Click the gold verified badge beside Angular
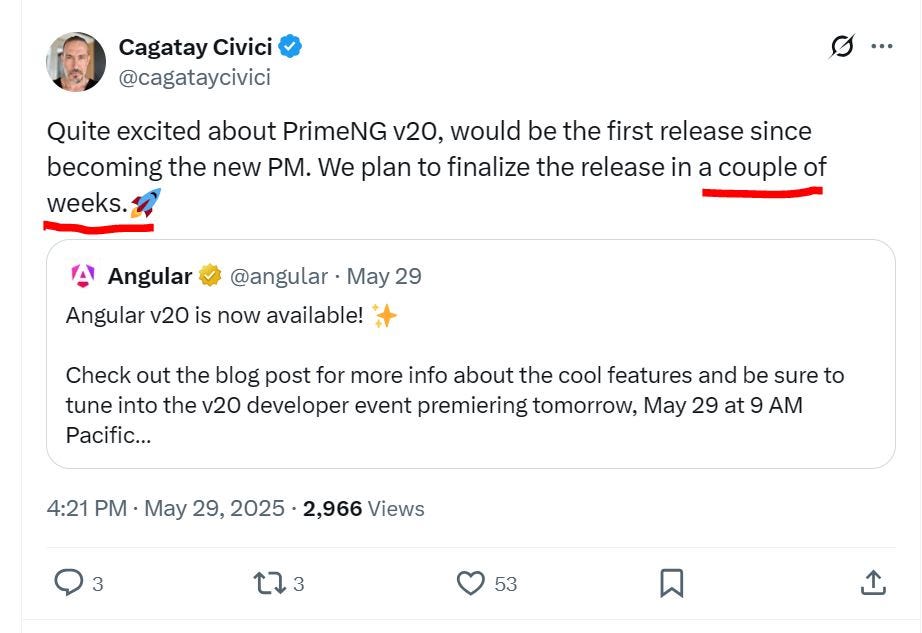The image size is (922, 633). (x=210, y=275)
